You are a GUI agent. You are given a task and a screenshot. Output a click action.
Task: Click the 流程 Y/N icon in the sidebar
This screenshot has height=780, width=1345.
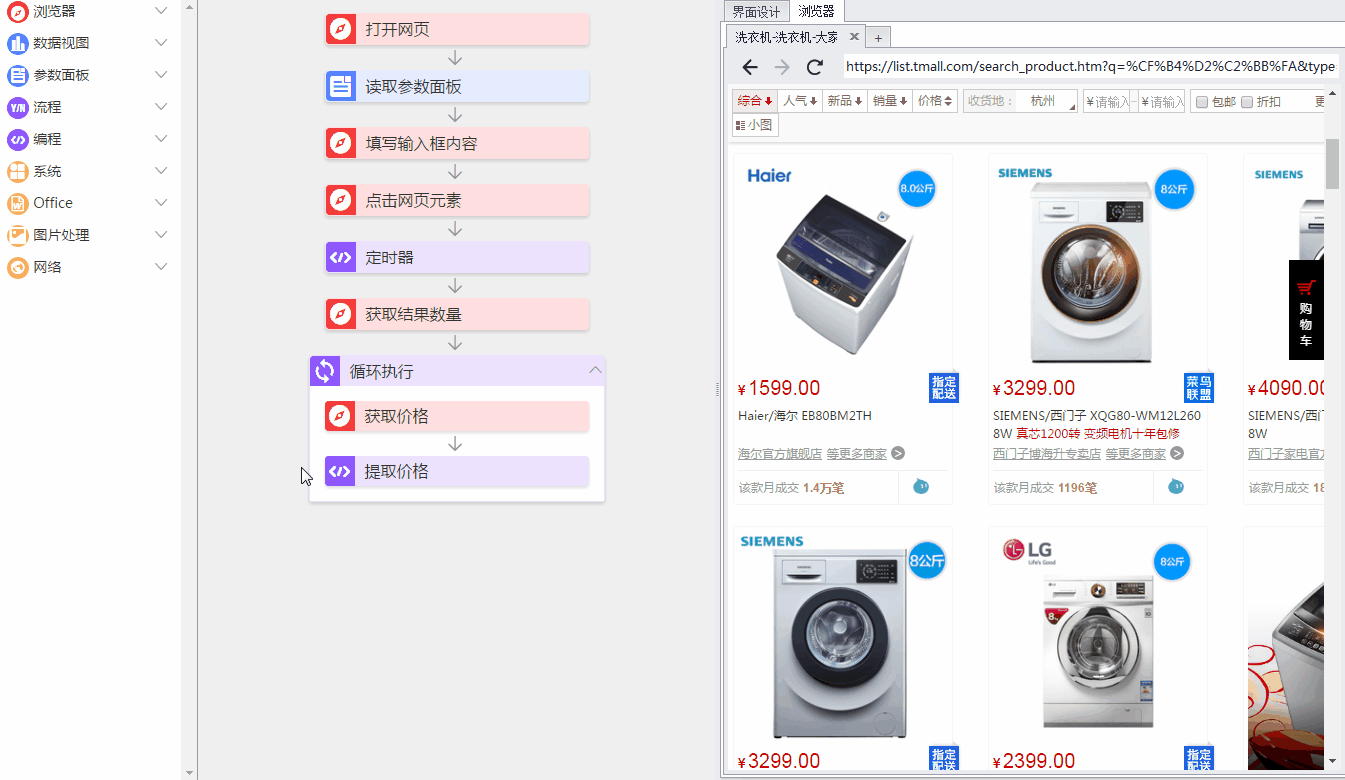(x=17, y=107)
